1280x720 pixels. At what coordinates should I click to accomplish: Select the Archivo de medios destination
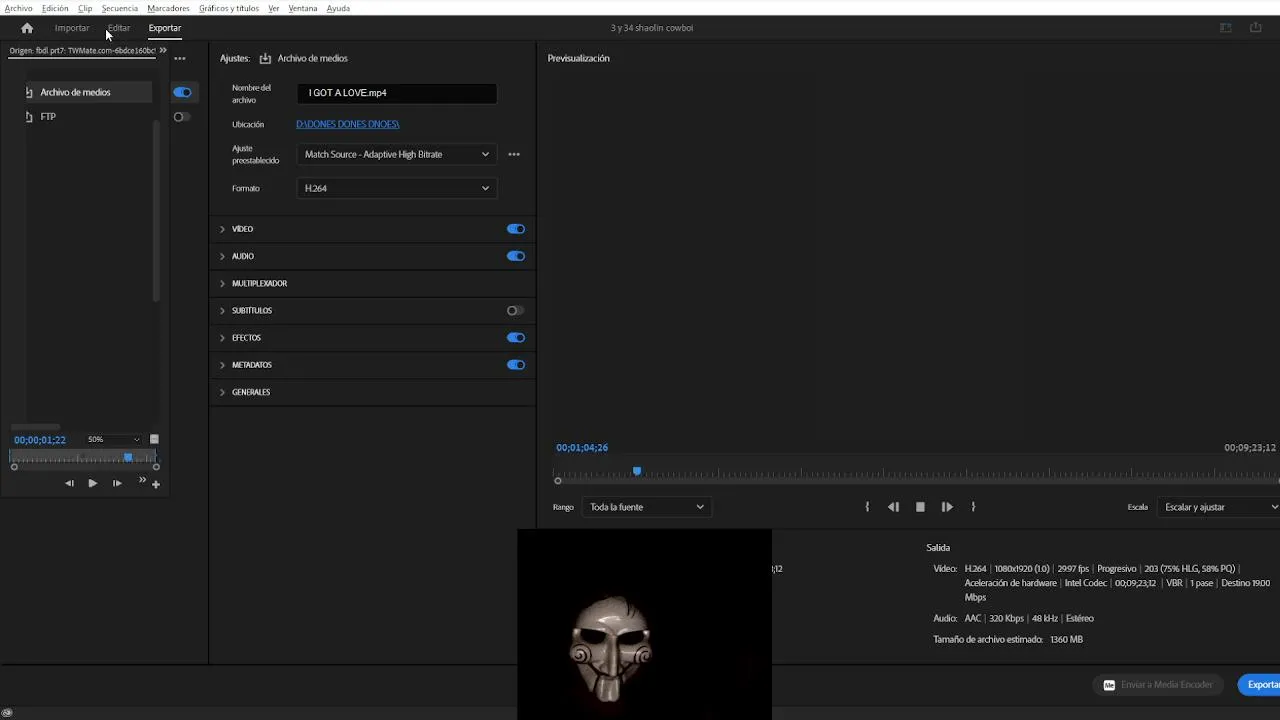point(88,92)
